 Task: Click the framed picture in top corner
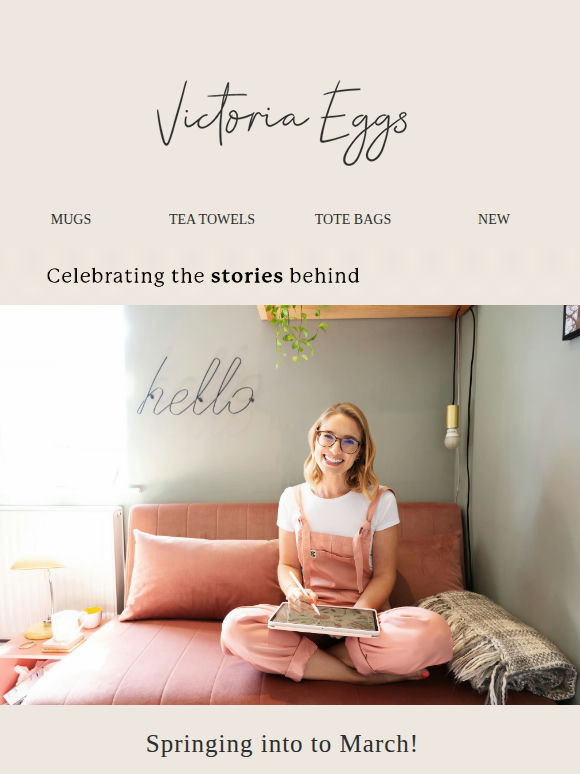click(x=571, y=322)
